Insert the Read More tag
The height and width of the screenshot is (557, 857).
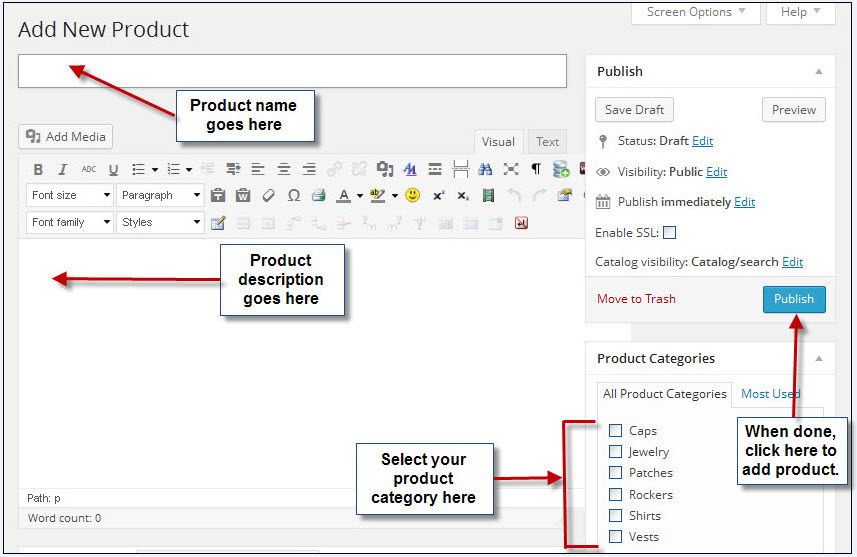[x=435, y=169]
